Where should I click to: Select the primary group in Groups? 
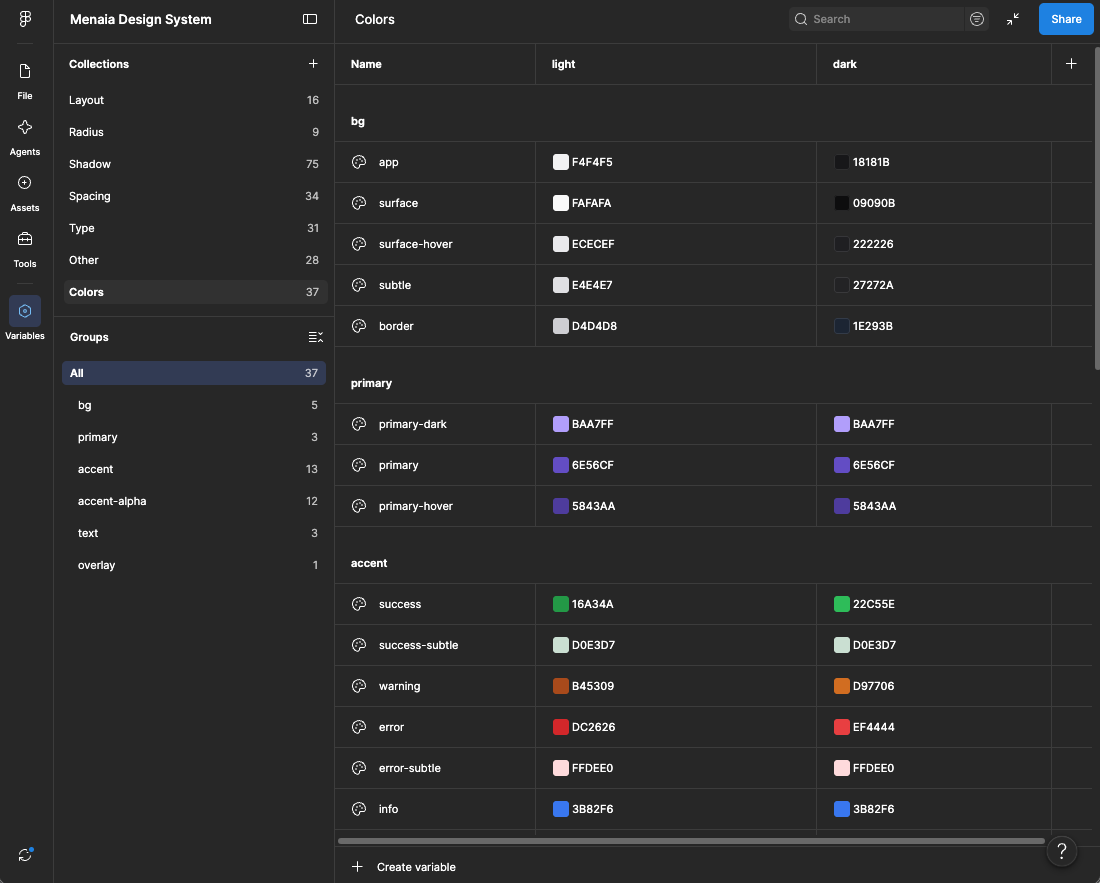[194, 437]
